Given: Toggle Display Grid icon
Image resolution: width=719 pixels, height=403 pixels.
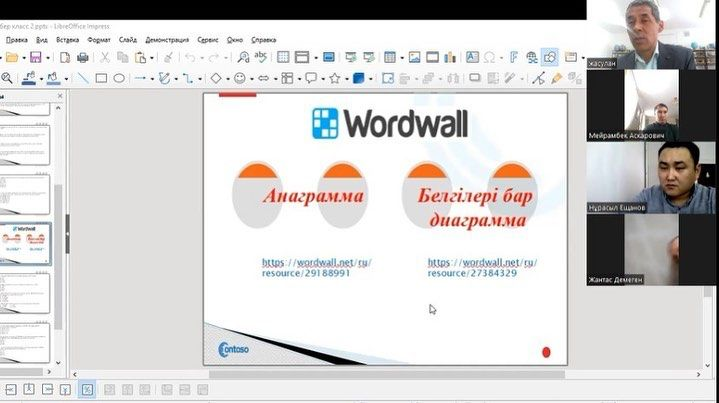Looking at the screenshot, I should [x=283, y=57].
